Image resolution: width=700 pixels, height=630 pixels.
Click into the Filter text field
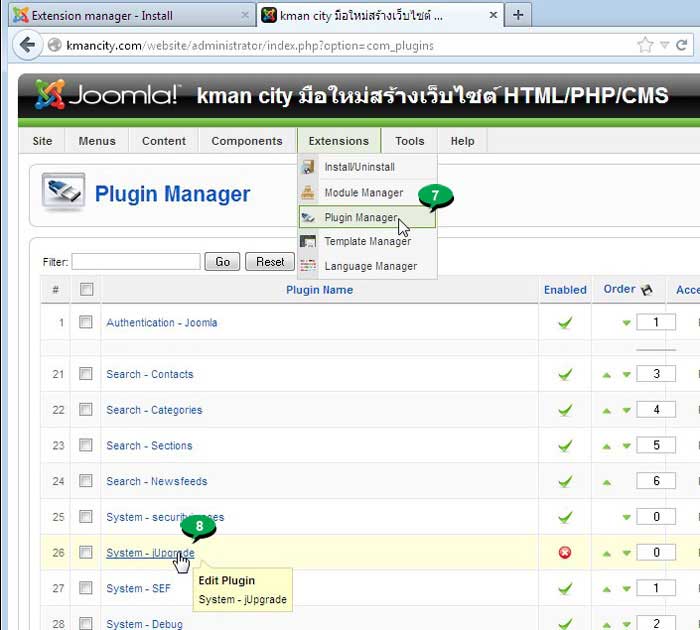click(x=136, y=262)
